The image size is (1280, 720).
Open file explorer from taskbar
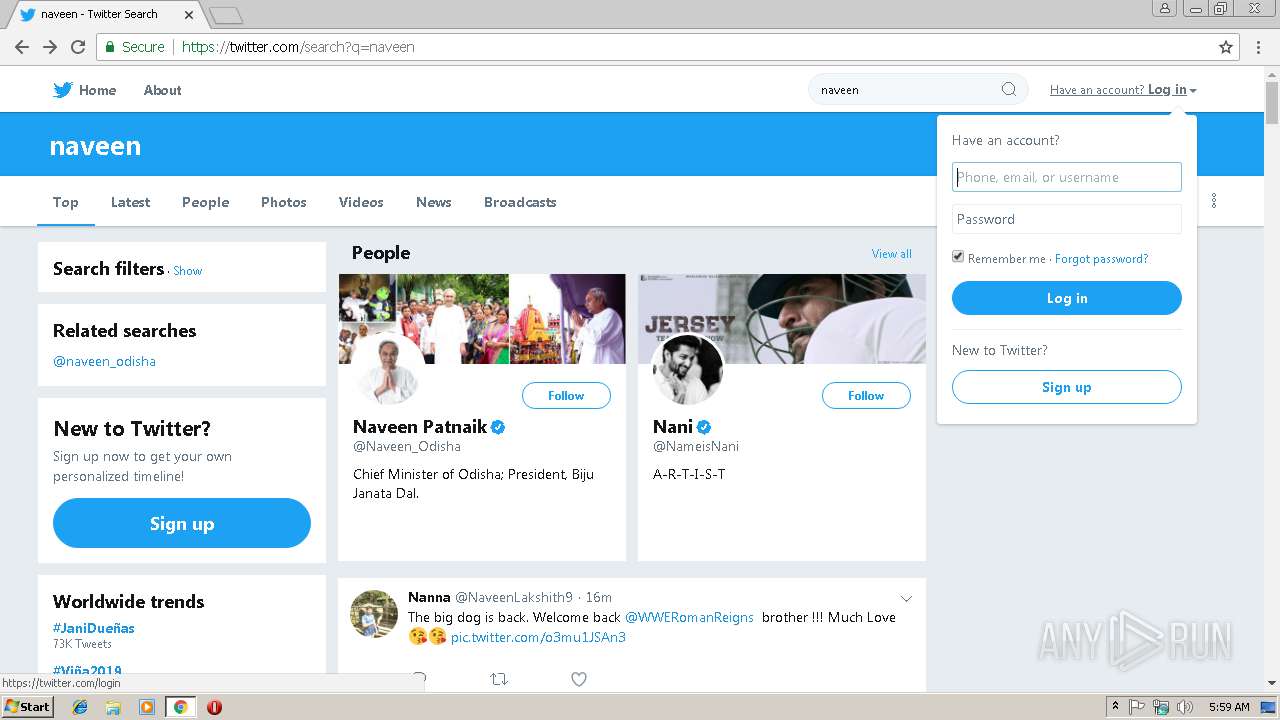click(113, 707)
